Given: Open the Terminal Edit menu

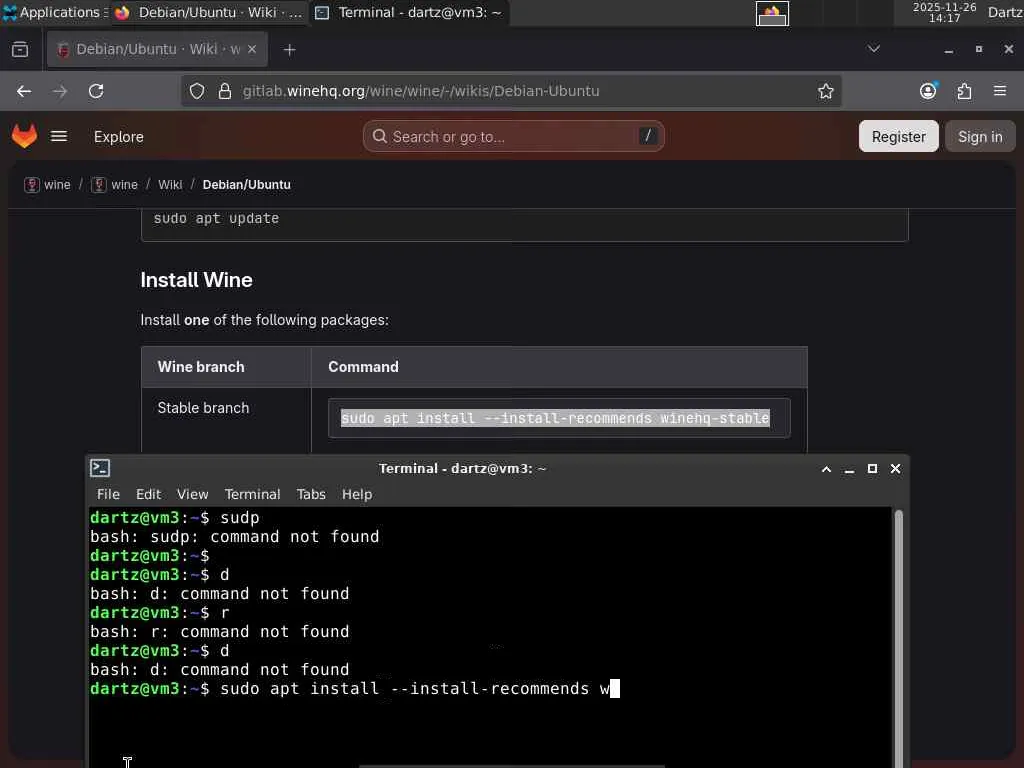Looking at the screenshot, I should coord(148,494).
